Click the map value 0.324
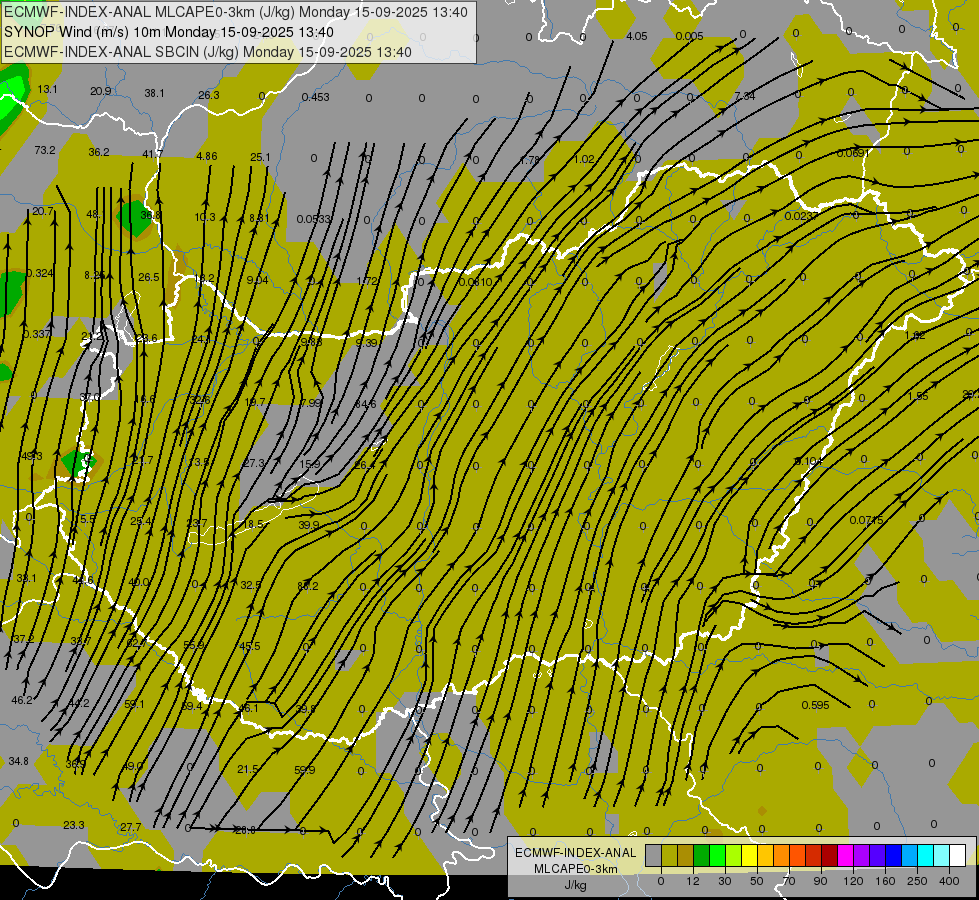Image resolution: width=979 pixels, height=900 pixels. pyautogui.click(x=40, y=273)
